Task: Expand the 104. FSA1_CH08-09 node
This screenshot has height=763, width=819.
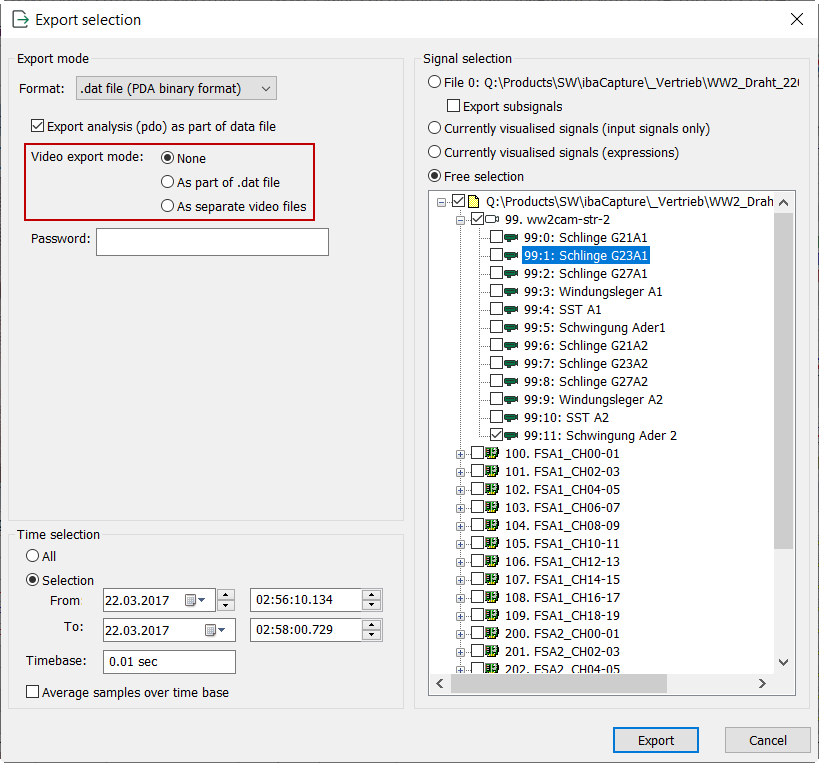Action: [461, 526]
